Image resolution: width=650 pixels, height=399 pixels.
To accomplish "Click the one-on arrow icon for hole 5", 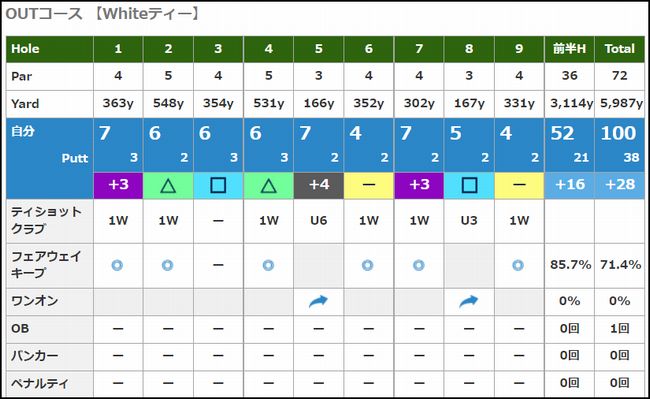I will tap(318, 301).
